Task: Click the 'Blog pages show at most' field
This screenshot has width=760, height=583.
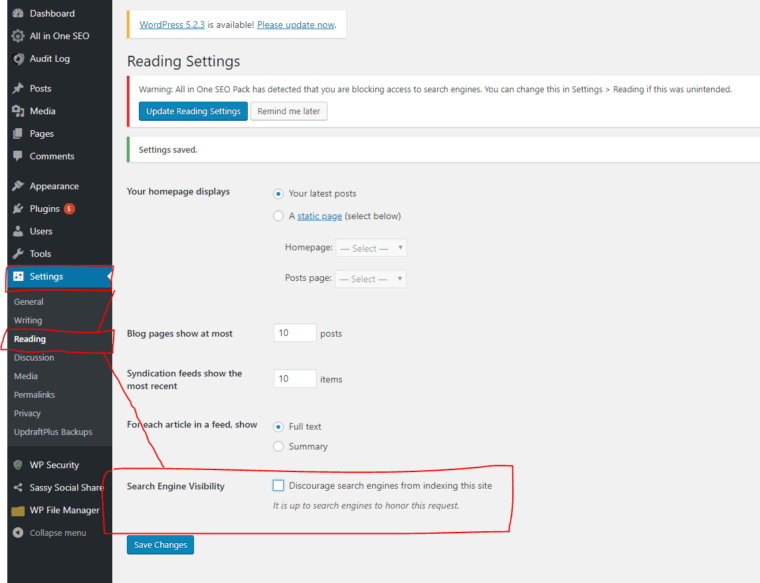Action: click(294, 334)
